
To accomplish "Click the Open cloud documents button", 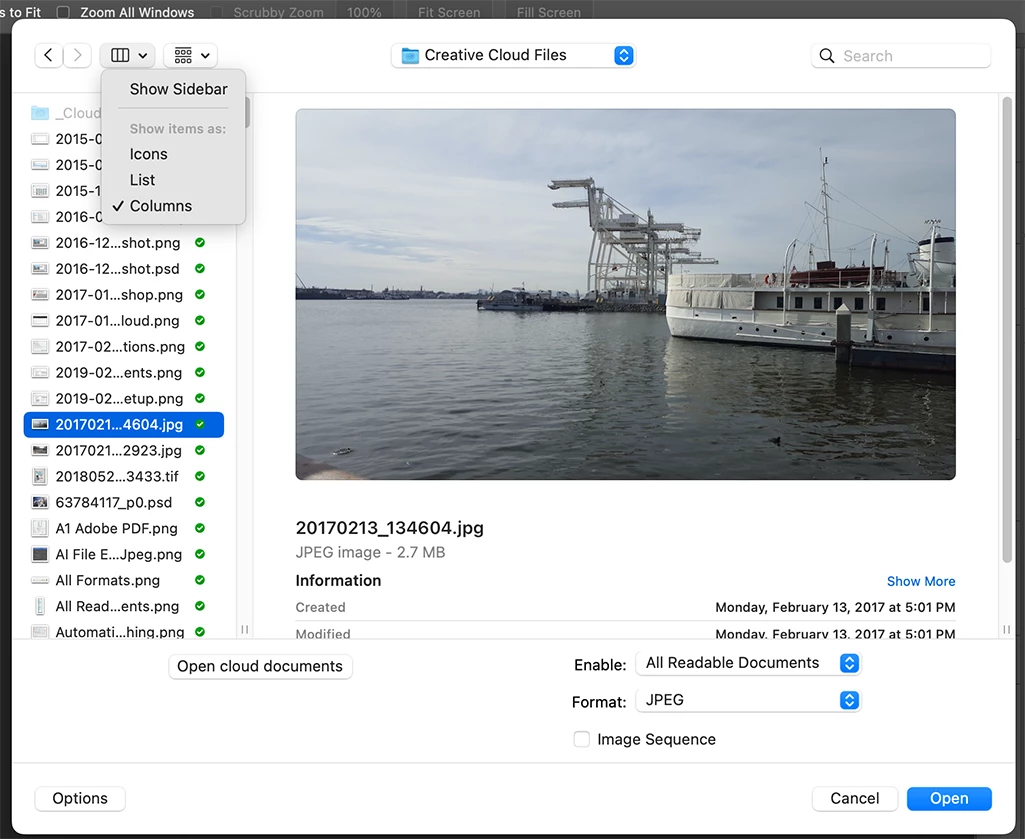I will pyautogui.click(x=260, y=666).
